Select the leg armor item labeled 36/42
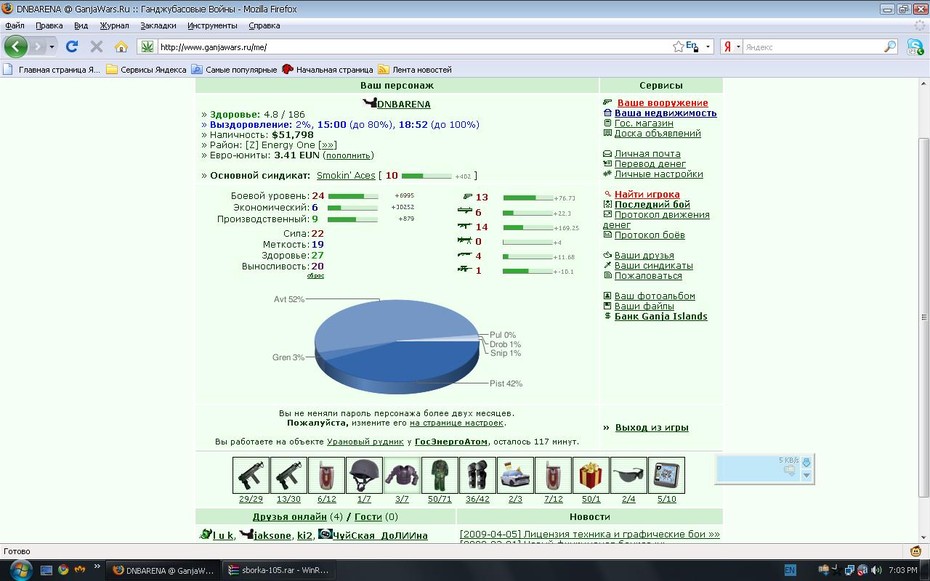The height and width of the screenshot is (581, 930). [x=477, y=475]
